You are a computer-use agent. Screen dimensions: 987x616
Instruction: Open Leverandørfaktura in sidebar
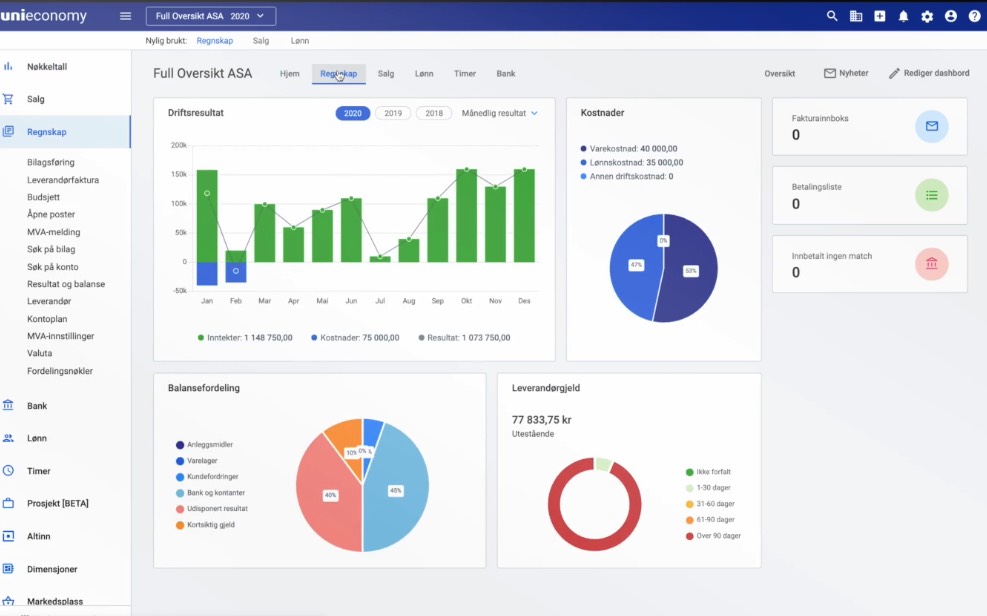(x=63, y=180)
